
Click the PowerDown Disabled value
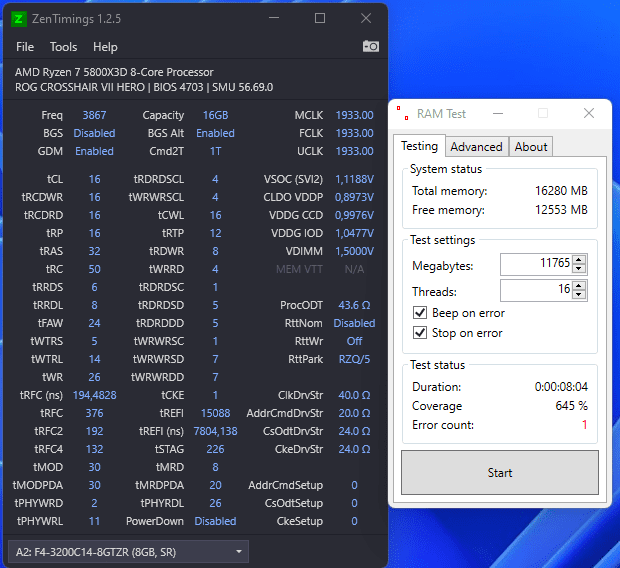[x=215, y=521]
